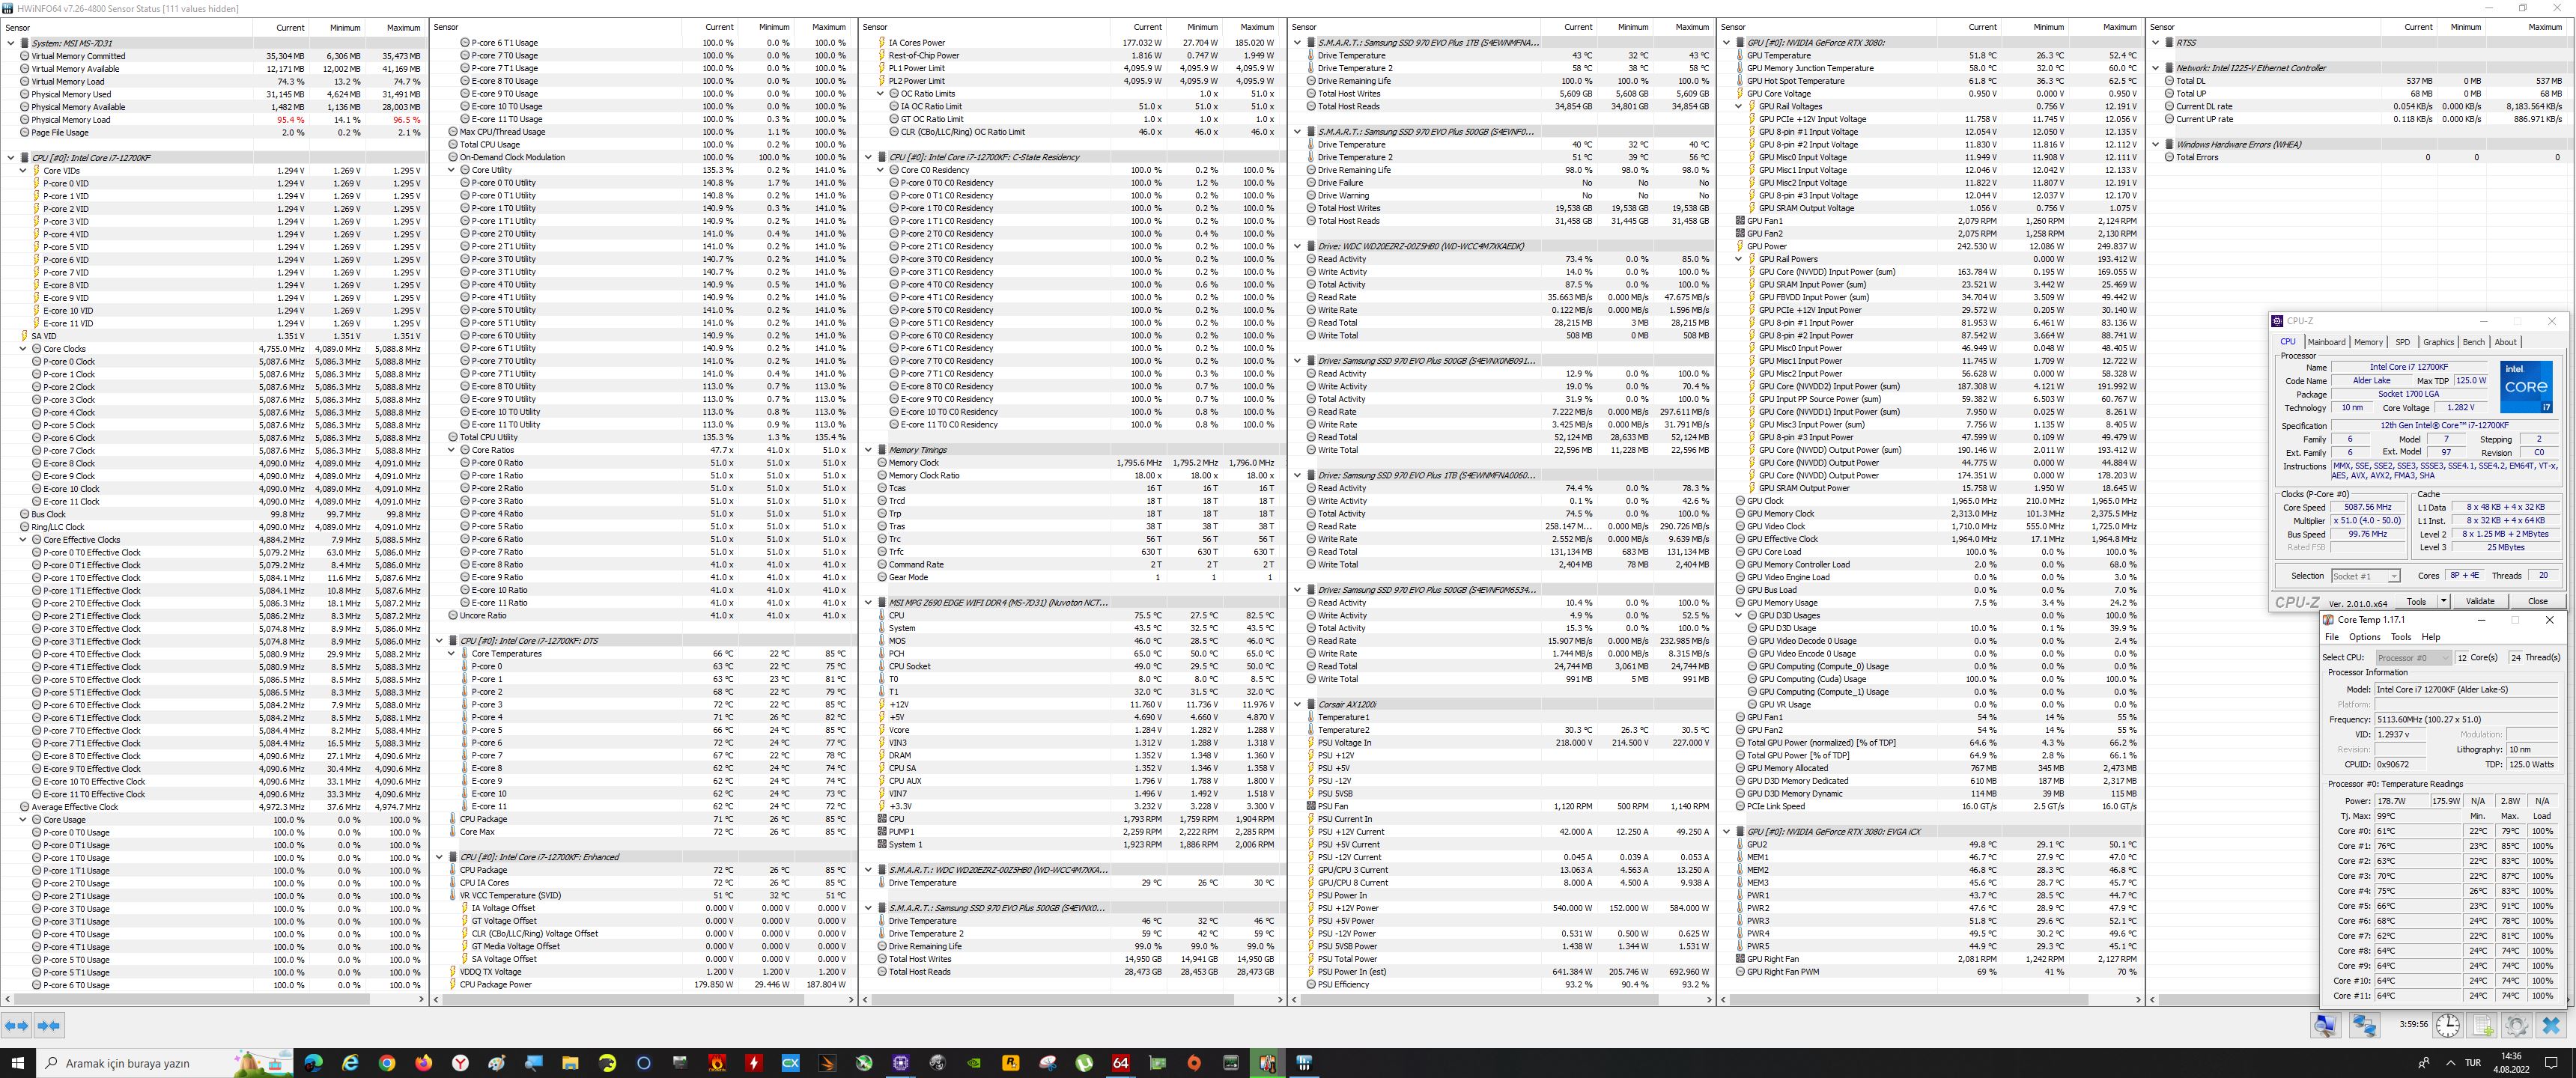The height and width of the screenshot is (1078, 2576).
Task: Open File Explorer folder taskbar icon
Action: (570, 1063)
